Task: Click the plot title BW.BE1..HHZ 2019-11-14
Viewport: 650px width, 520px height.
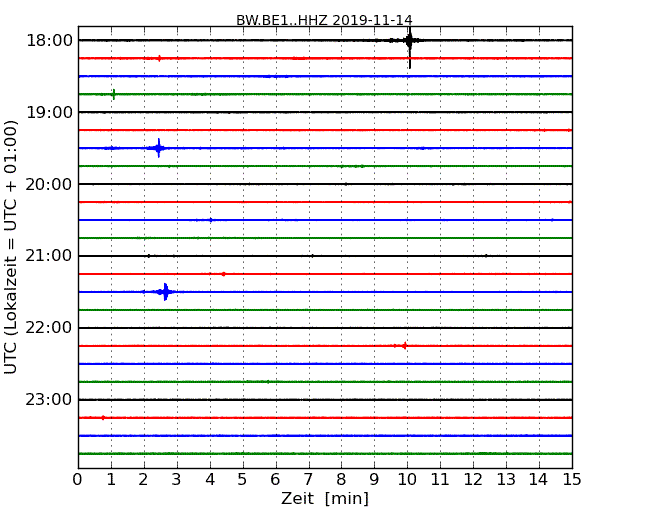Action: [x=324, y=20]
